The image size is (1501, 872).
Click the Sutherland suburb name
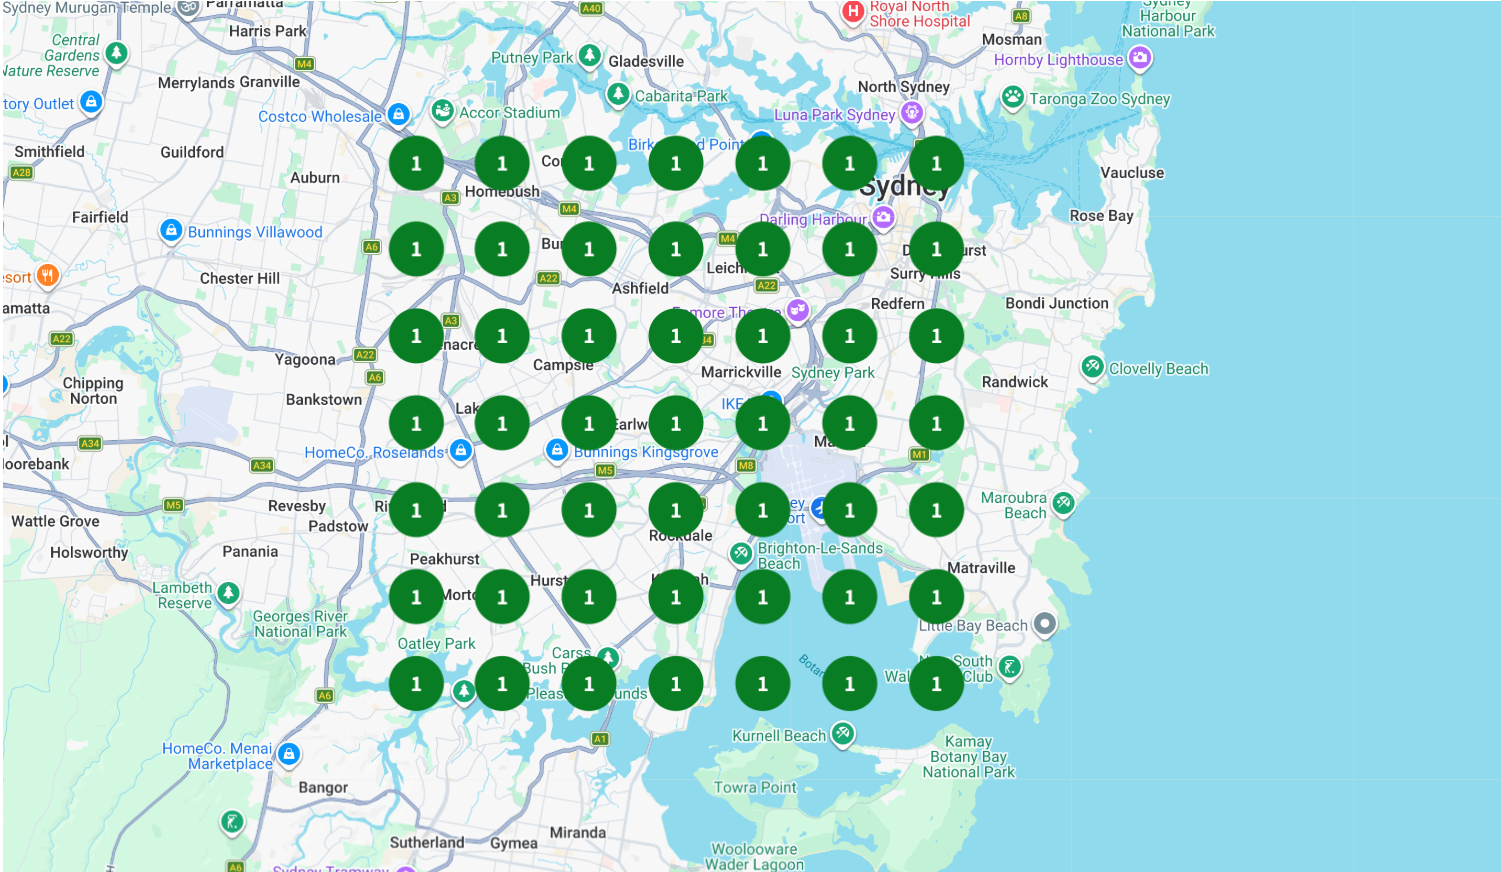tap(427, 842)
